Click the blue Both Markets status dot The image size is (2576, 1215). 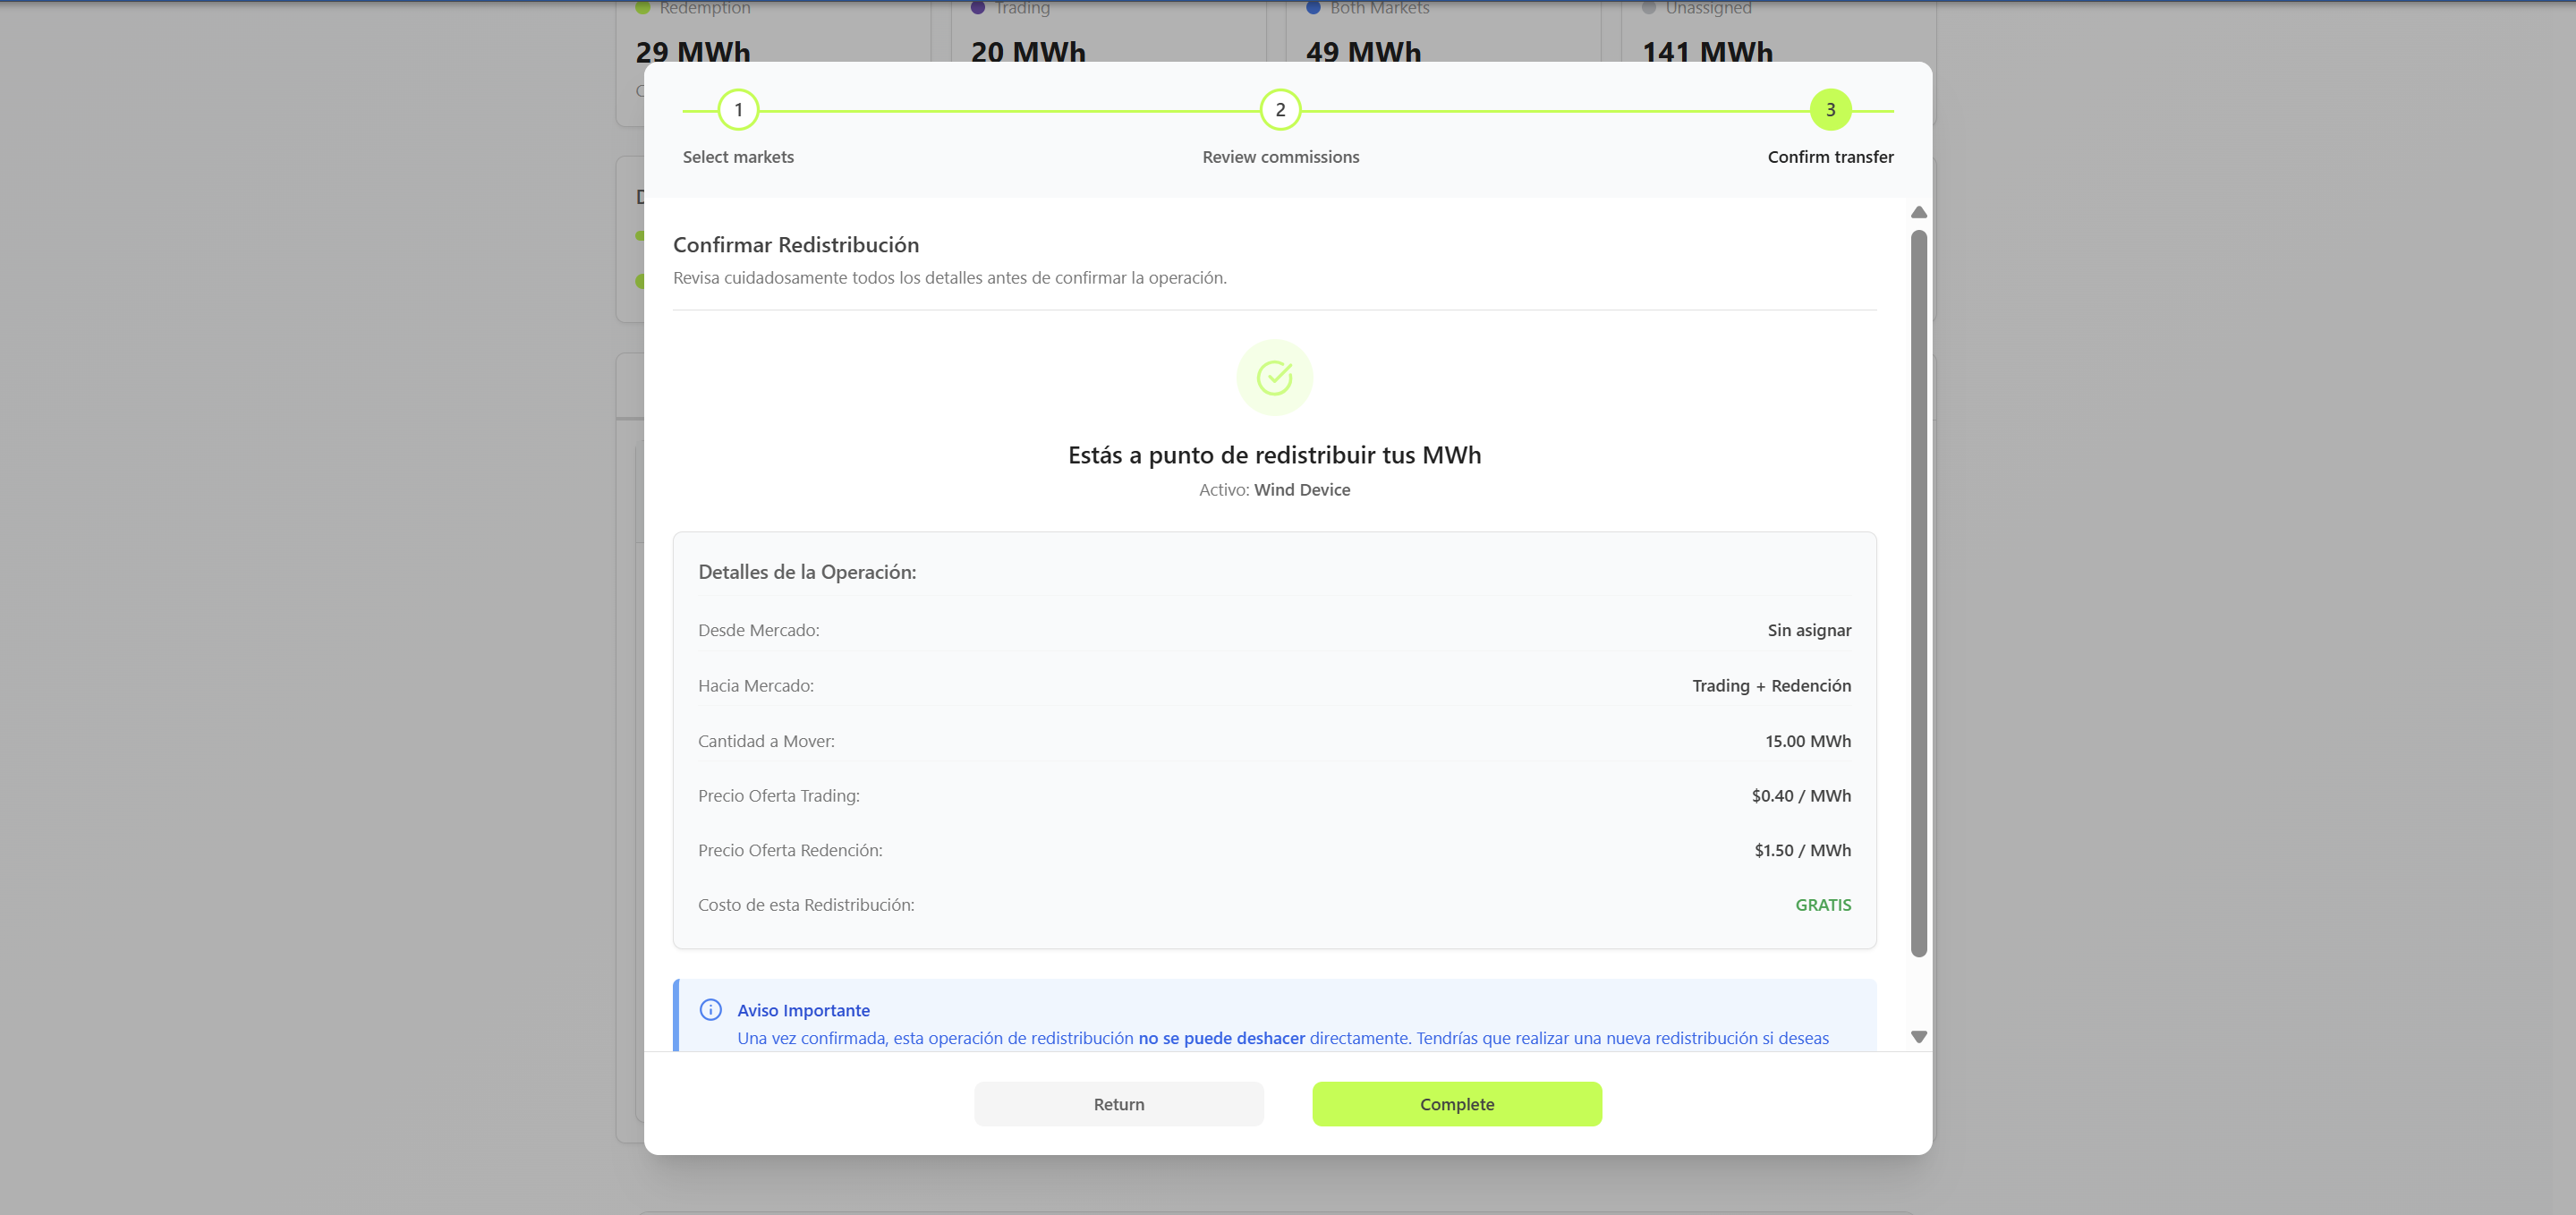click(x=1313, y=7)
